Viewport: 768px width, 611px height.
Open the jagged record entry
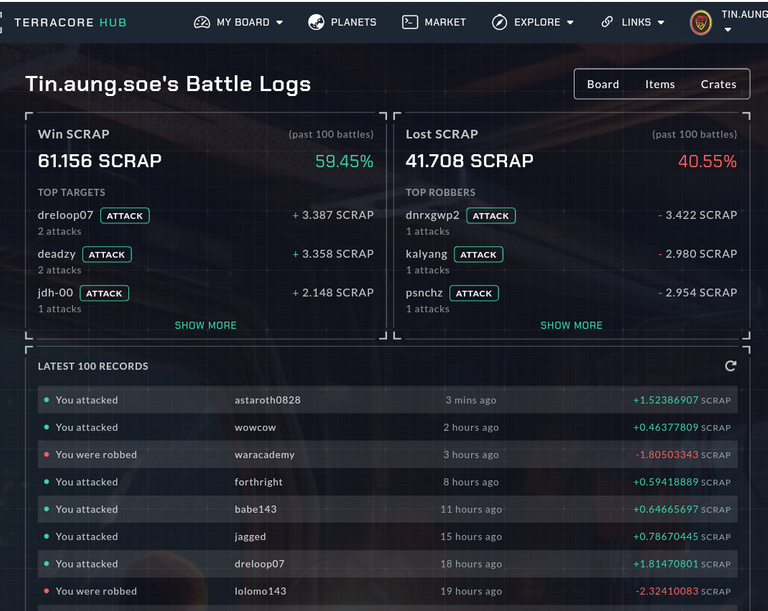coord(387,537)
